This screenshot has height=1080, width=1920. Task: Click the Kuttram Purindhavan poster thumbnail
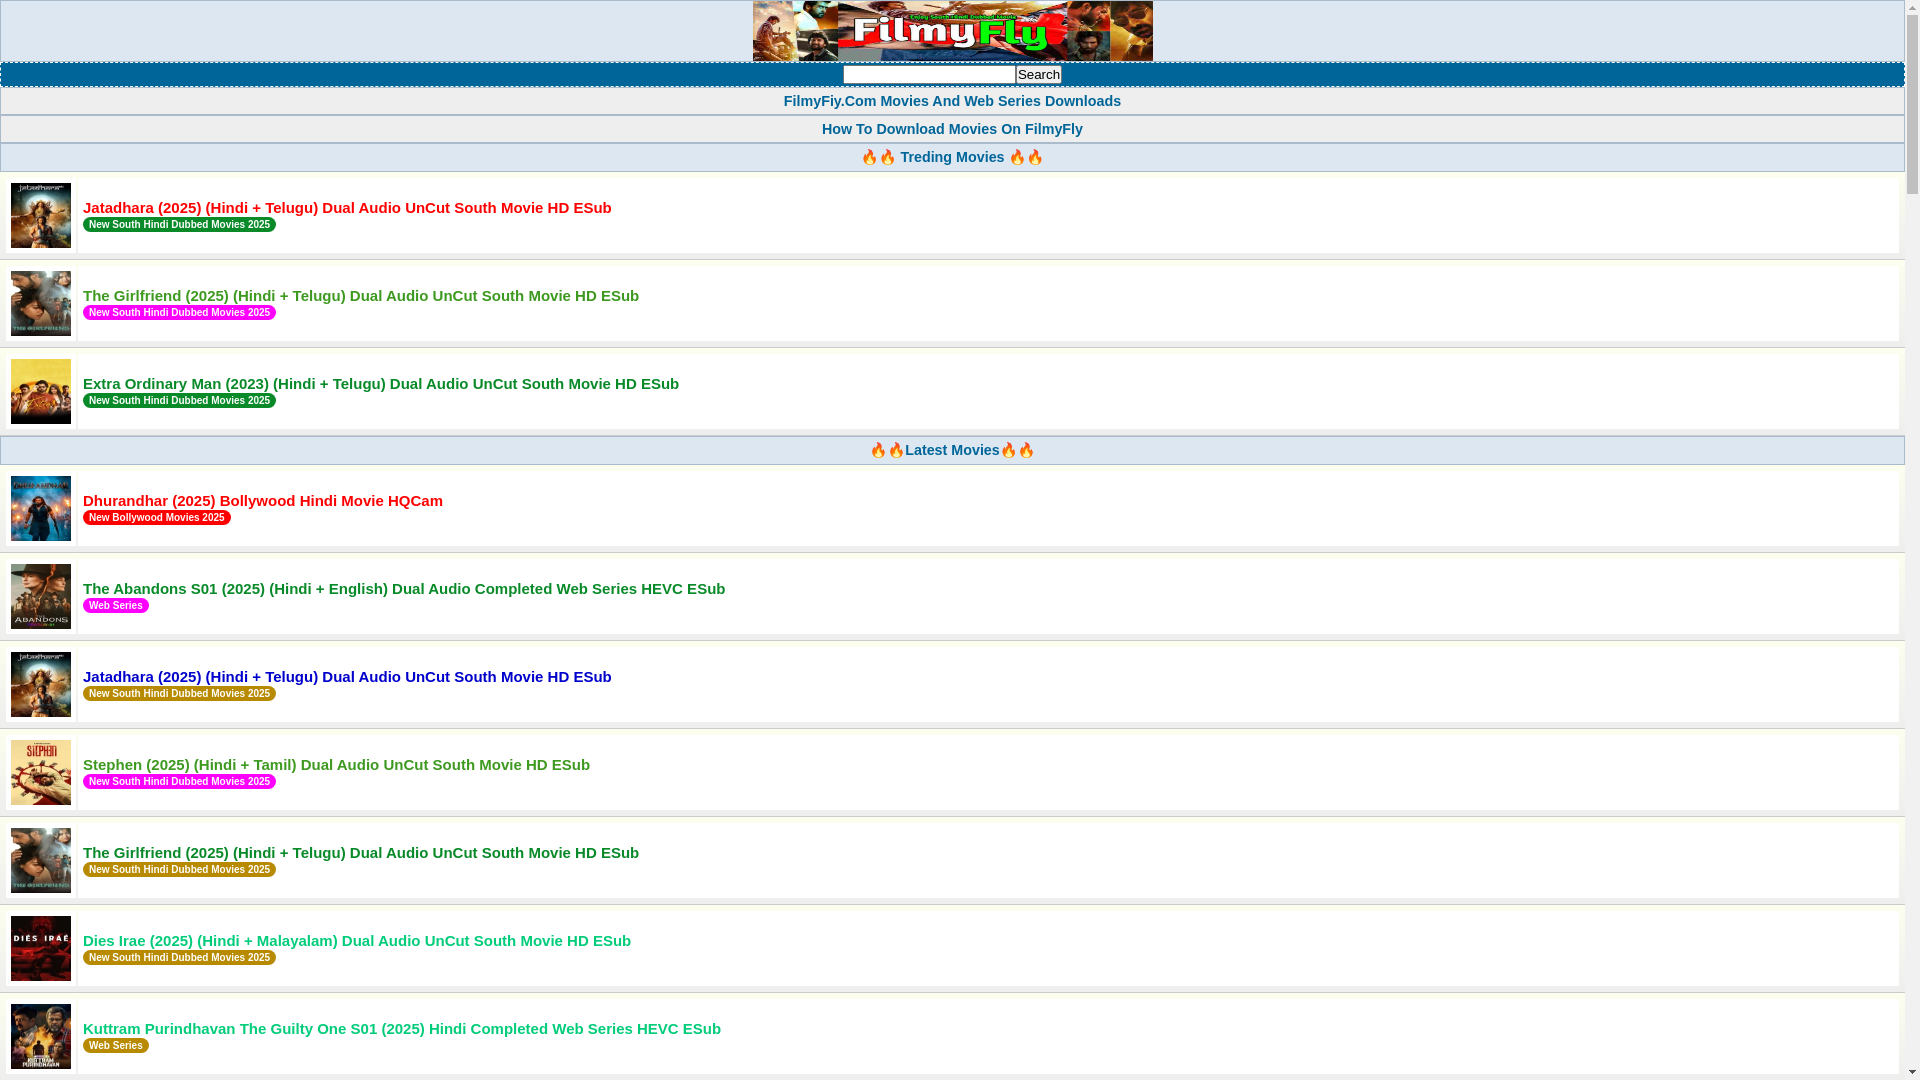pyautogui.click(x=41, y=1036)
